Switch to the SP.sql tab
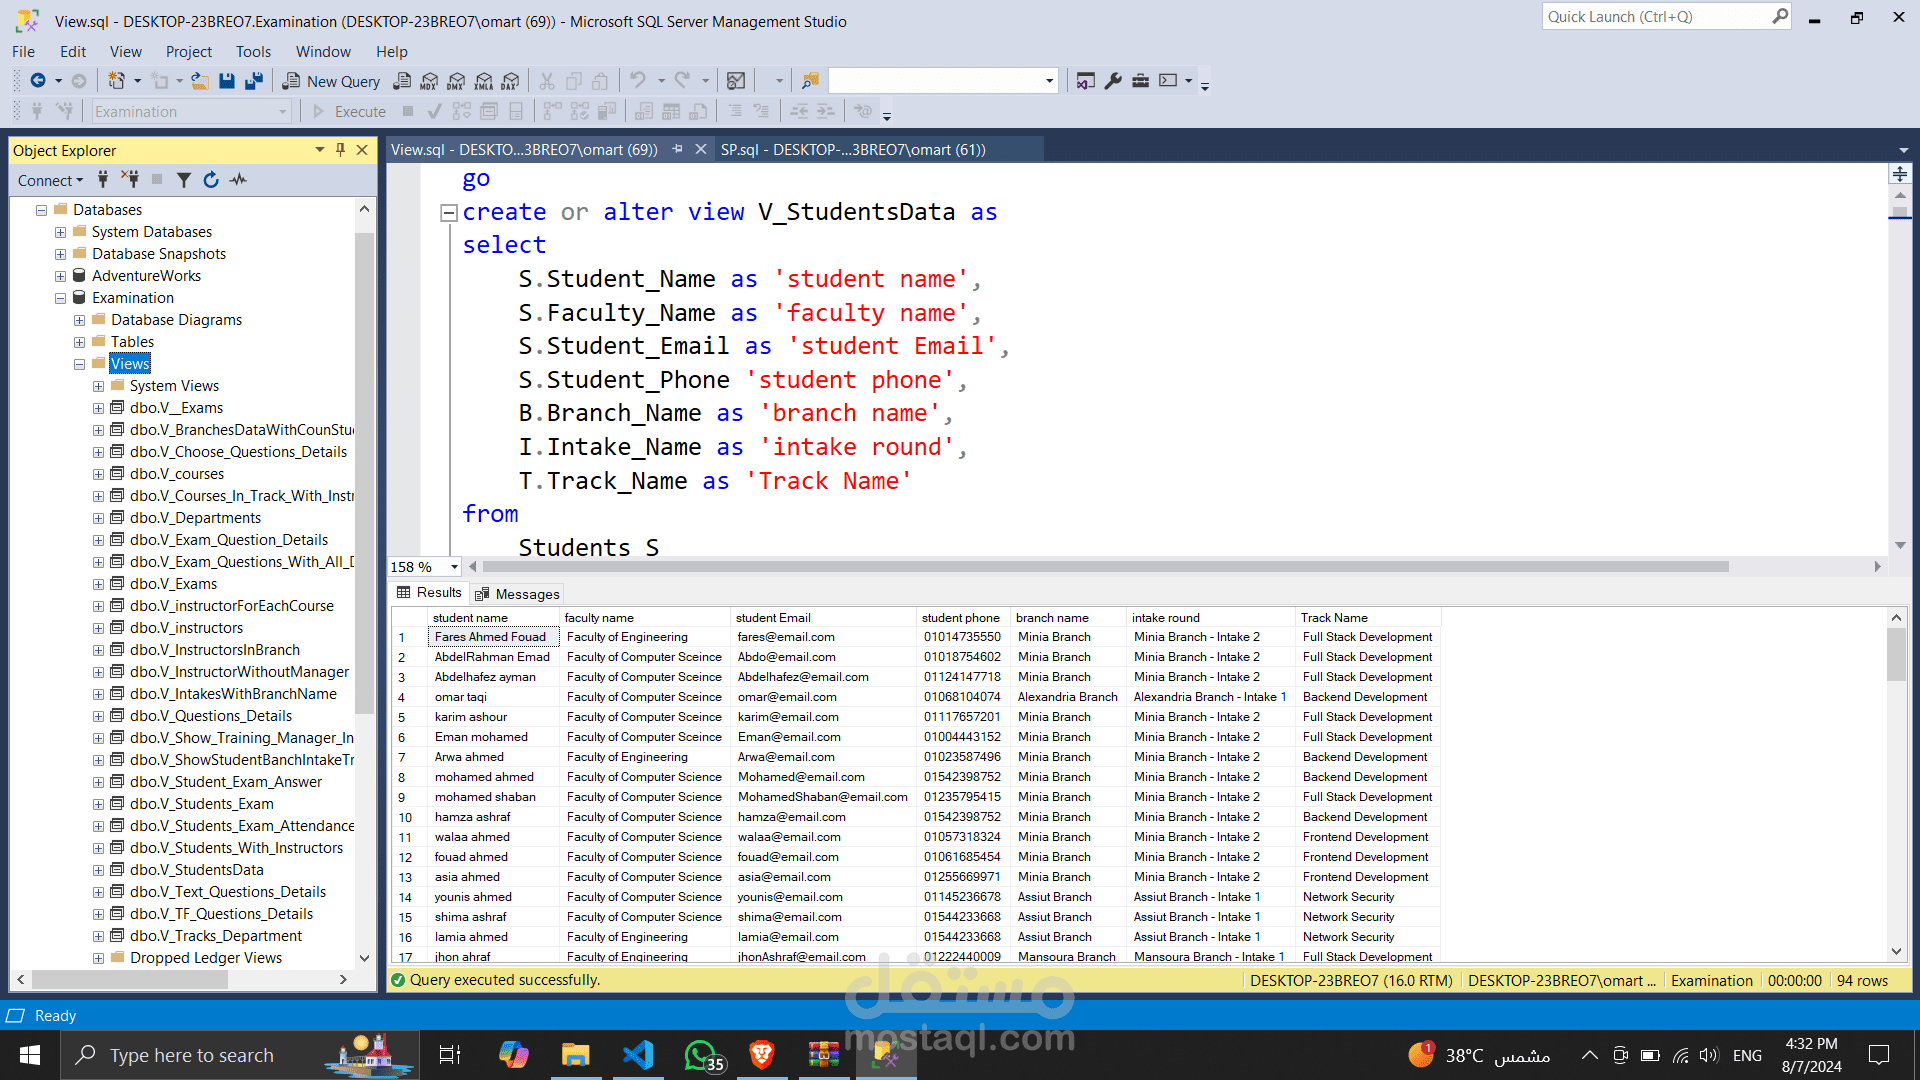Image resolution: width=1920 pixels, height=1080 pixels. 853,149
